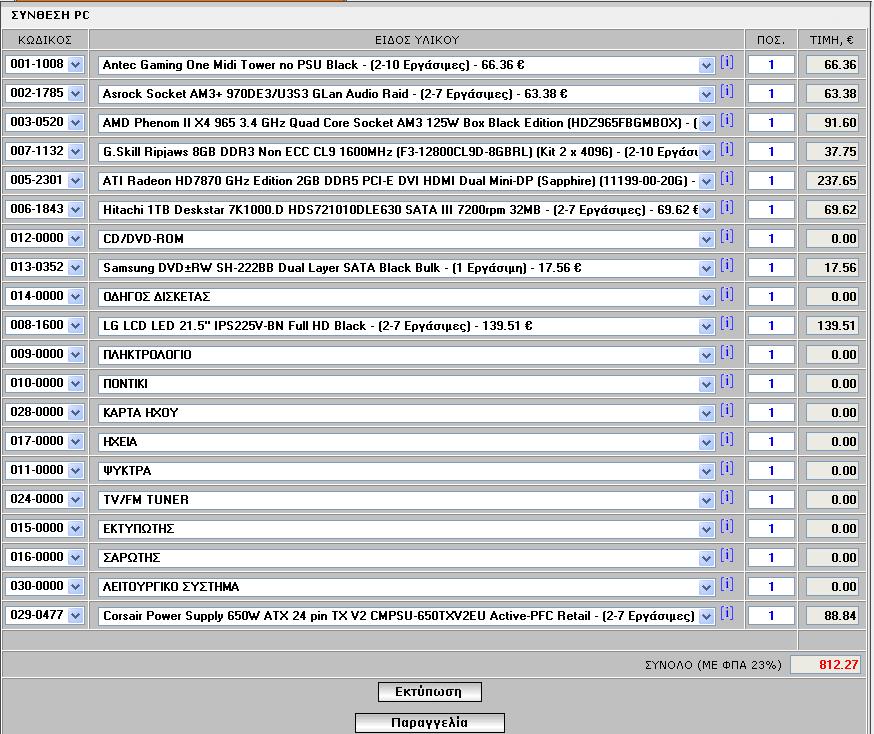Viewport: 874px width, 734px height.
Task: Open info icon on TV/FM TUNER row
Action: click(727, 497)
